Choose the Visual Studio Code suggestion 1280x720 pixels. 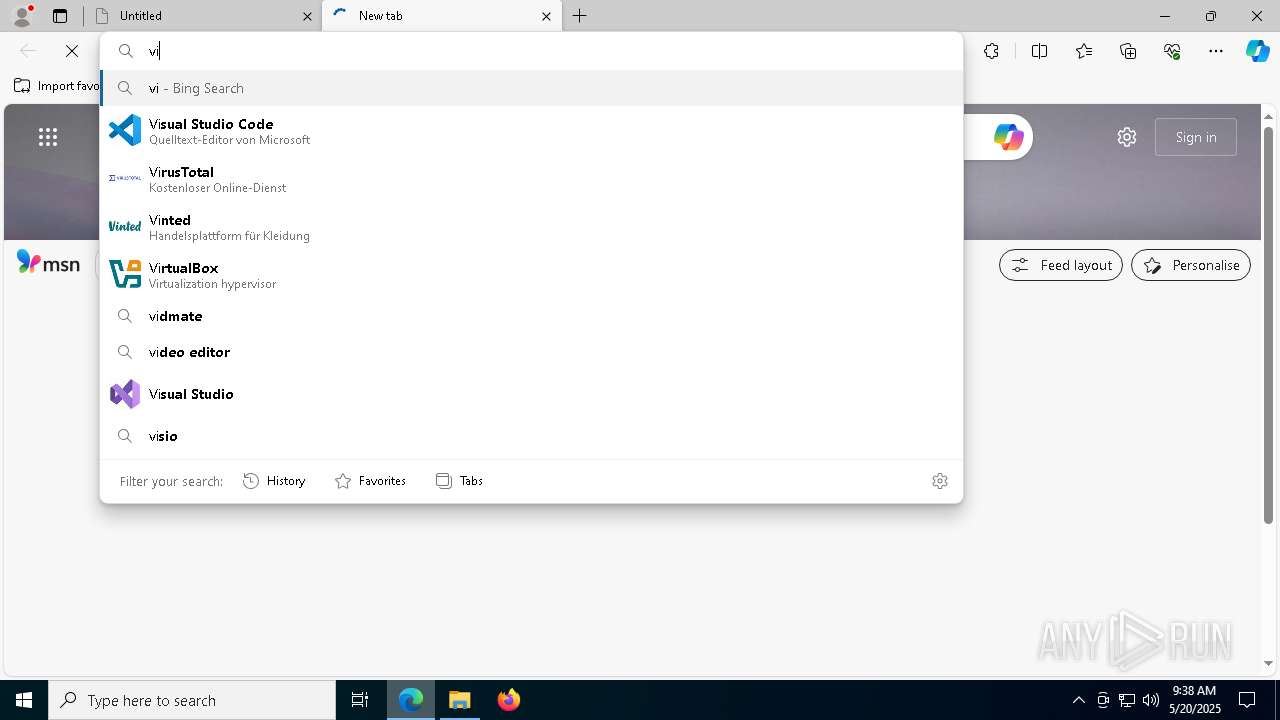(531, 131)
